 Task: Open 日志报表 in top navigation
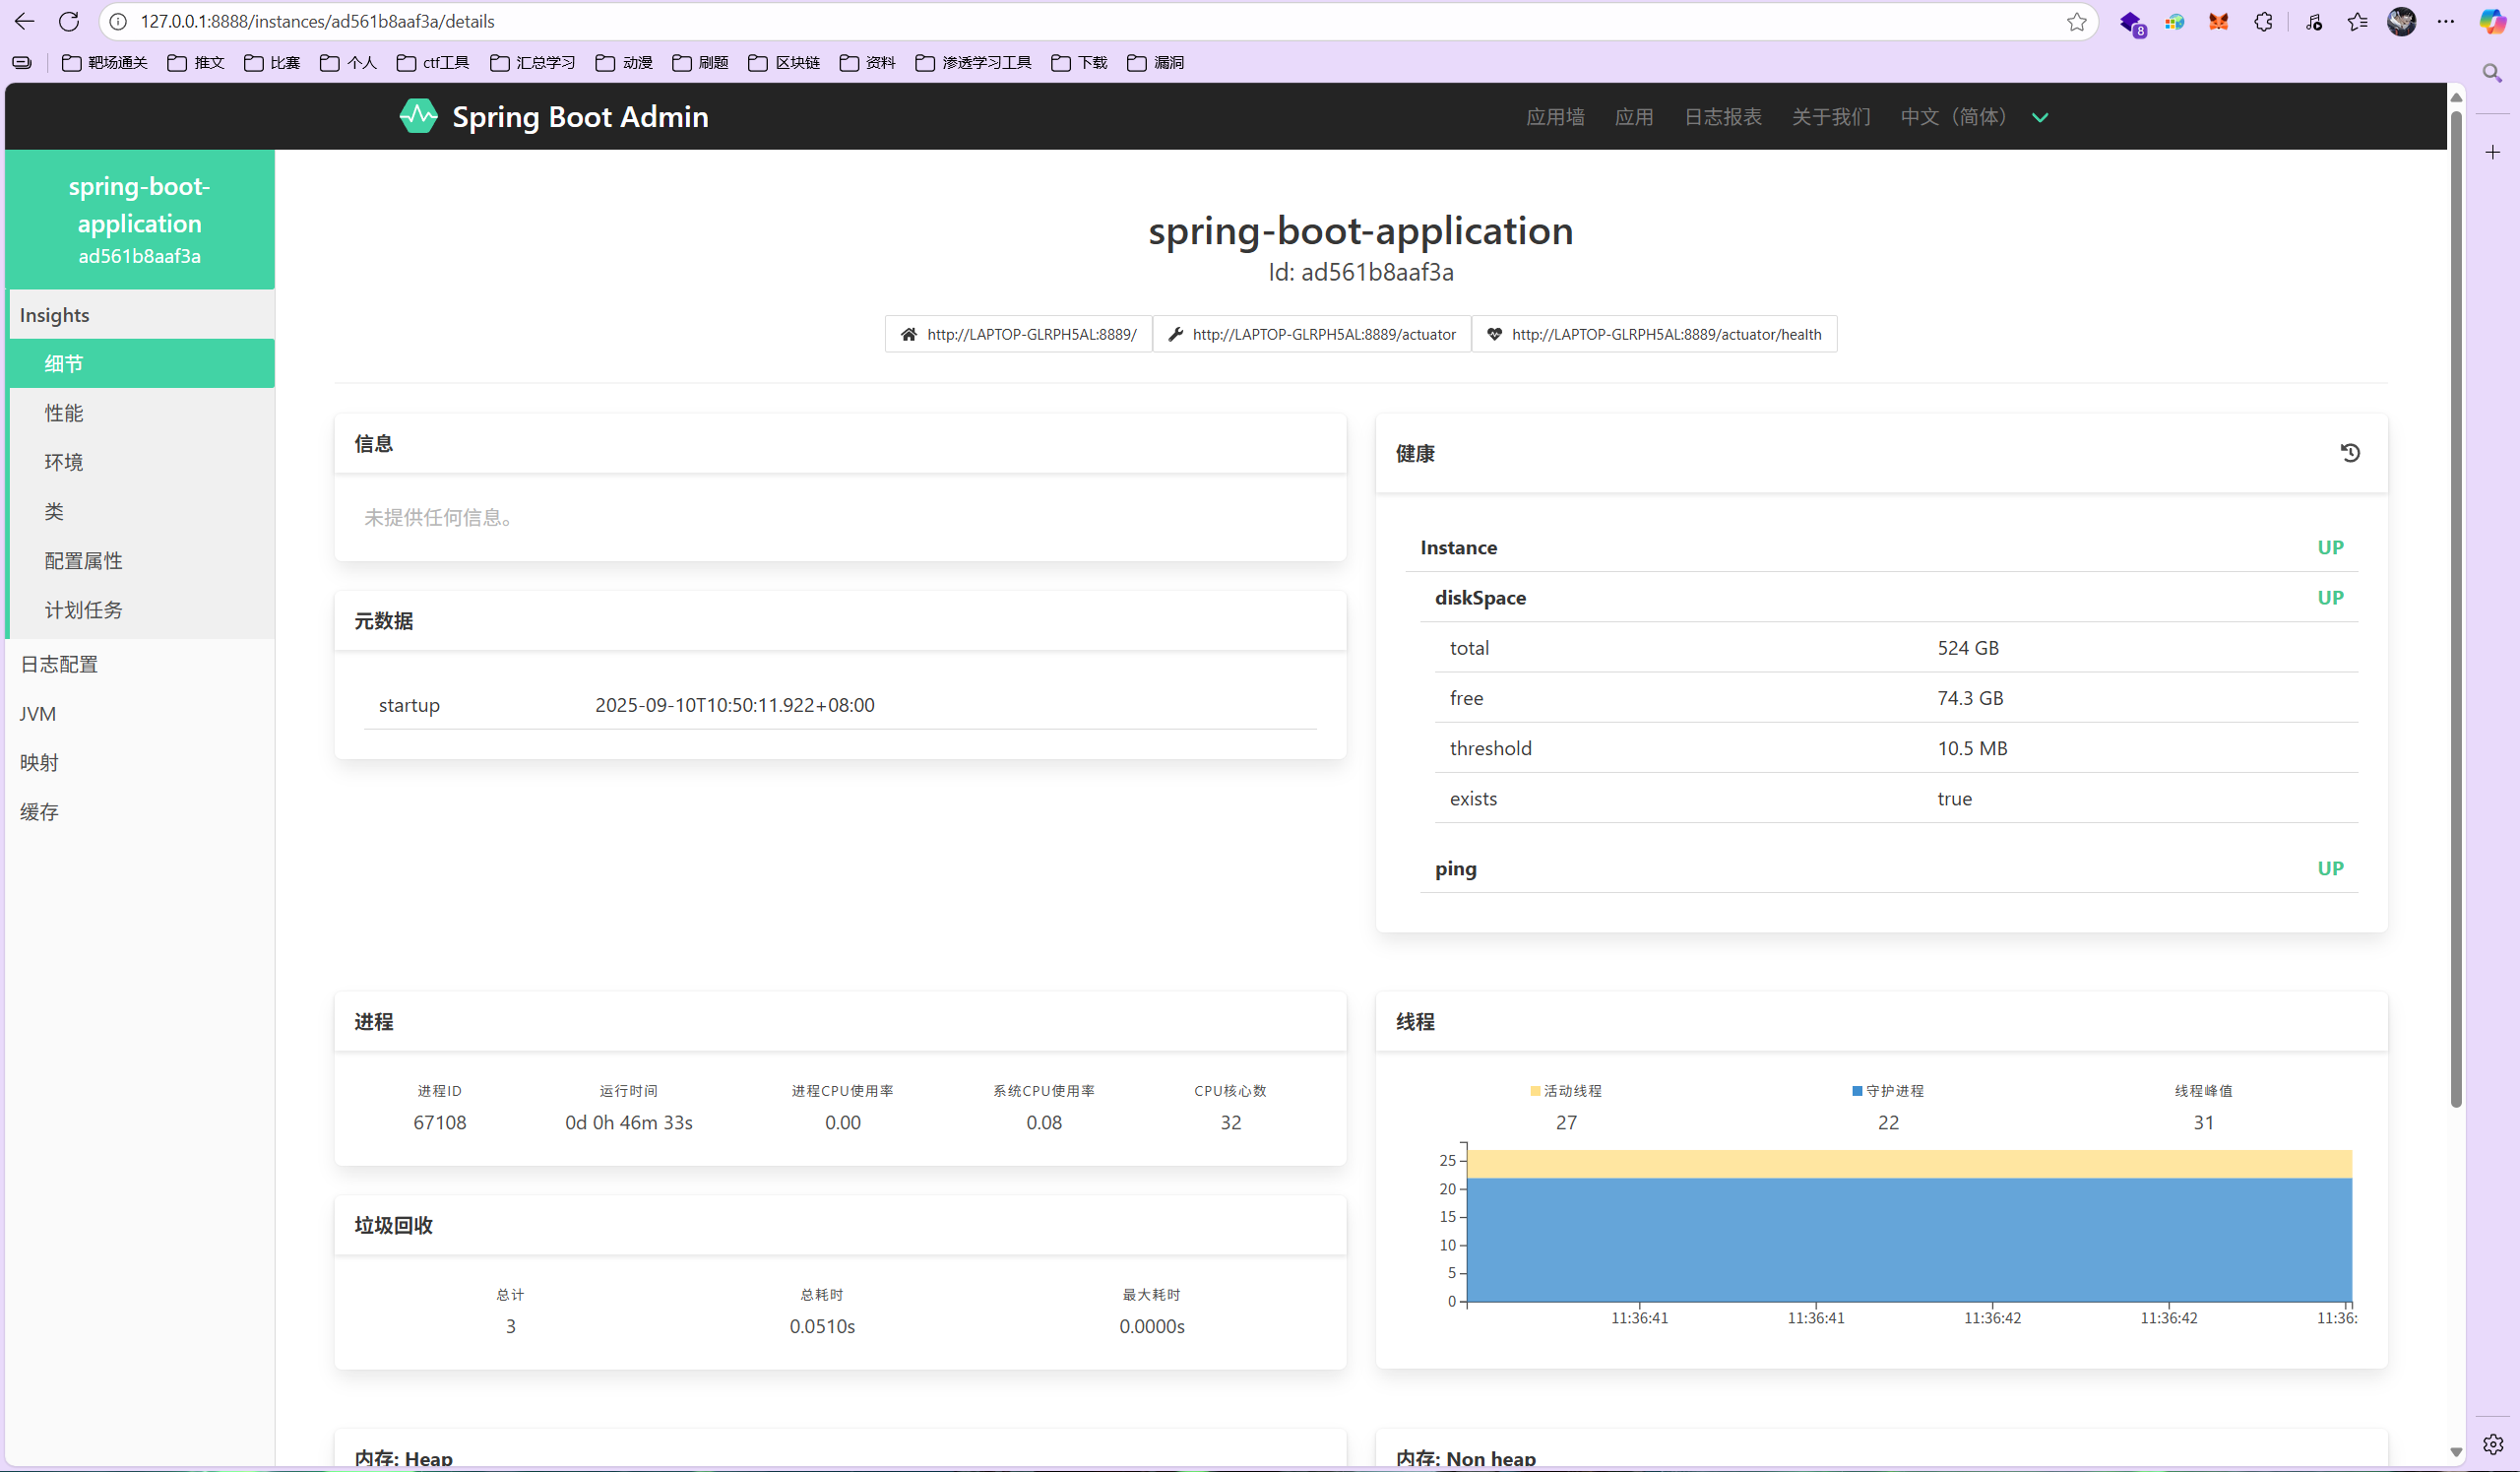pos(1722,117)
